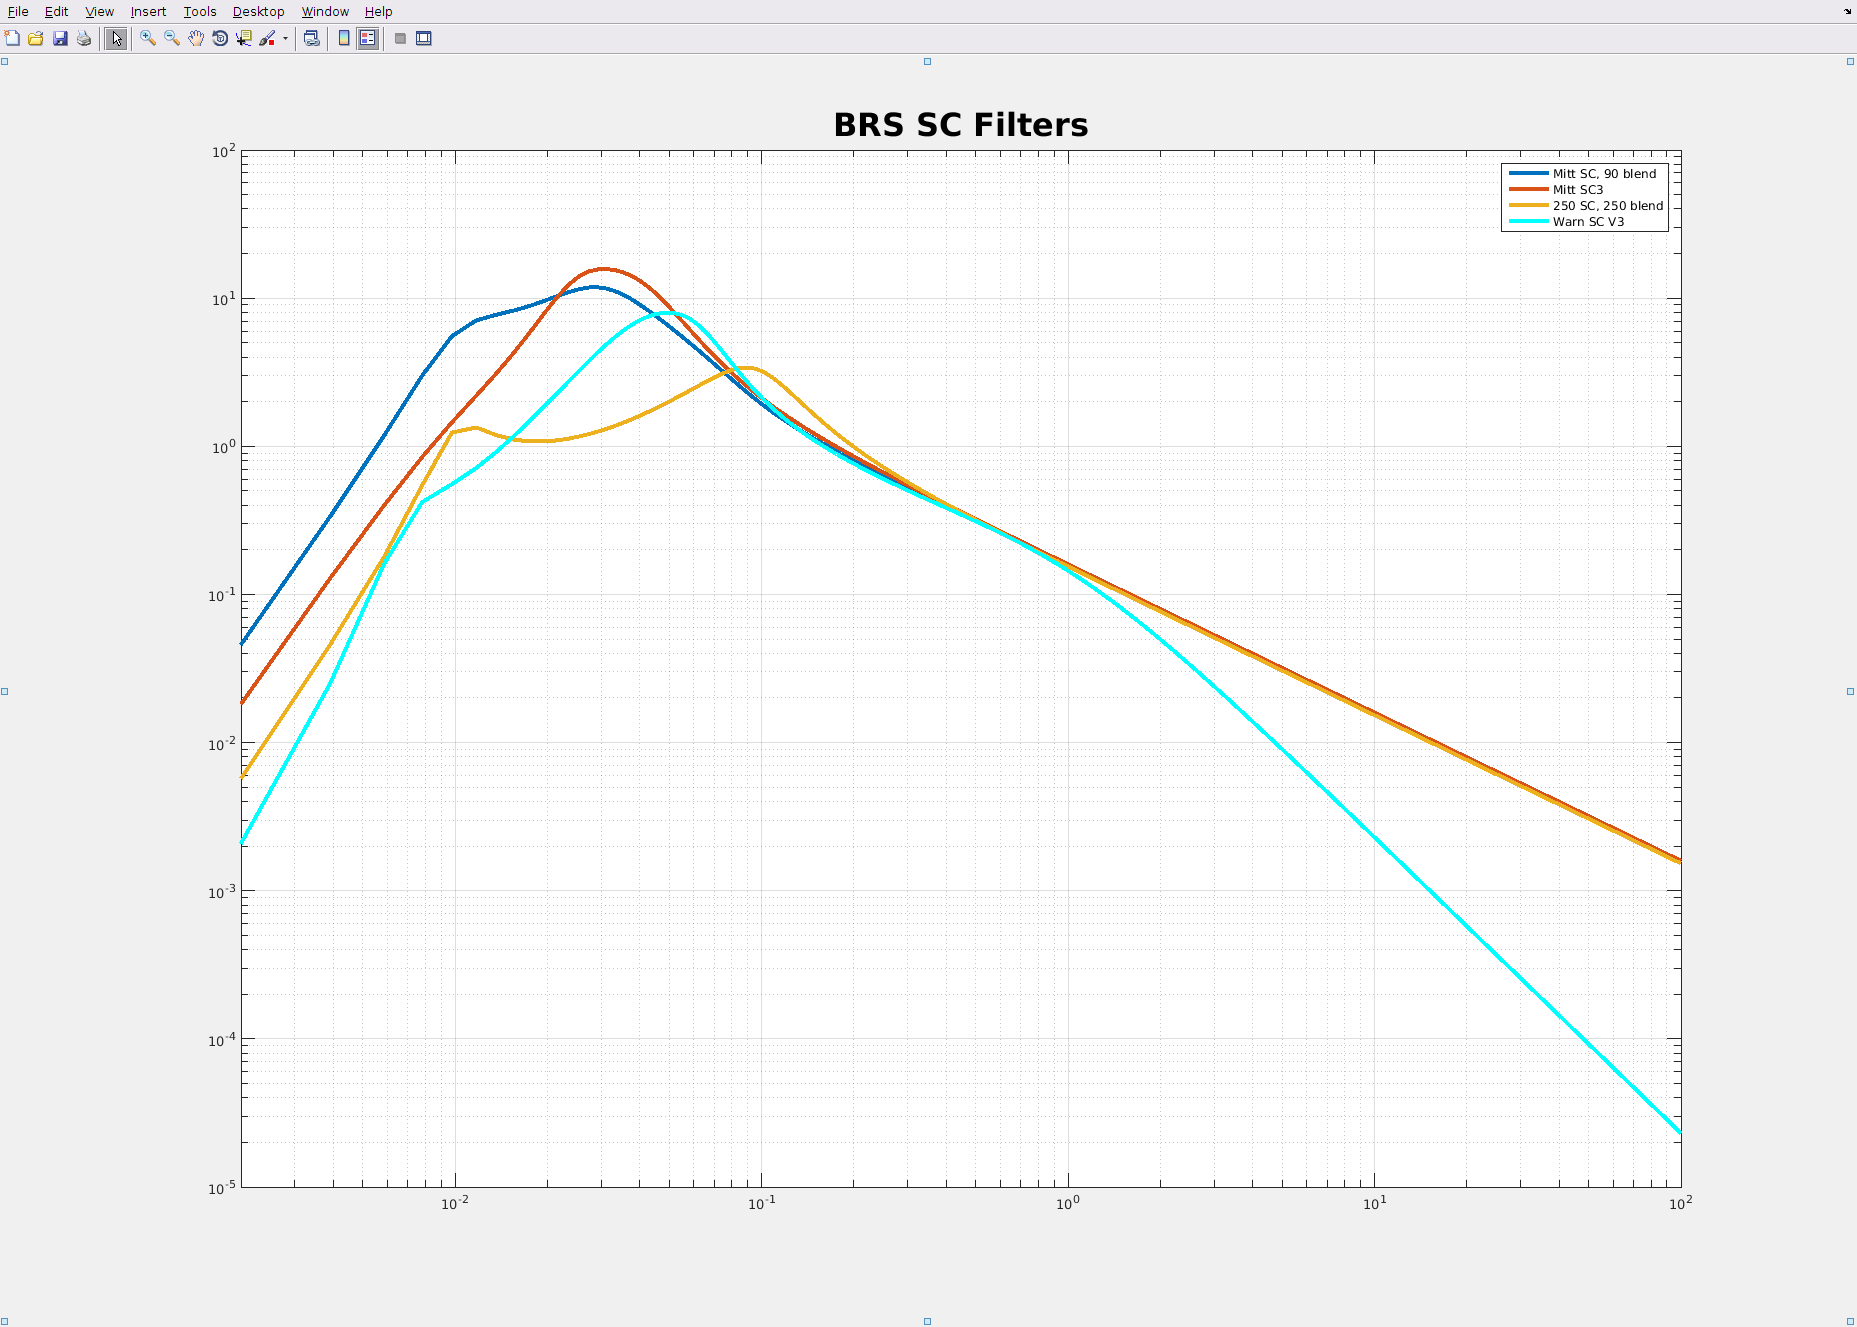The height and width of the screenshot is (1327, 1857).
Task: Open the Desktop menu
Action: click(x=258, y=11)
